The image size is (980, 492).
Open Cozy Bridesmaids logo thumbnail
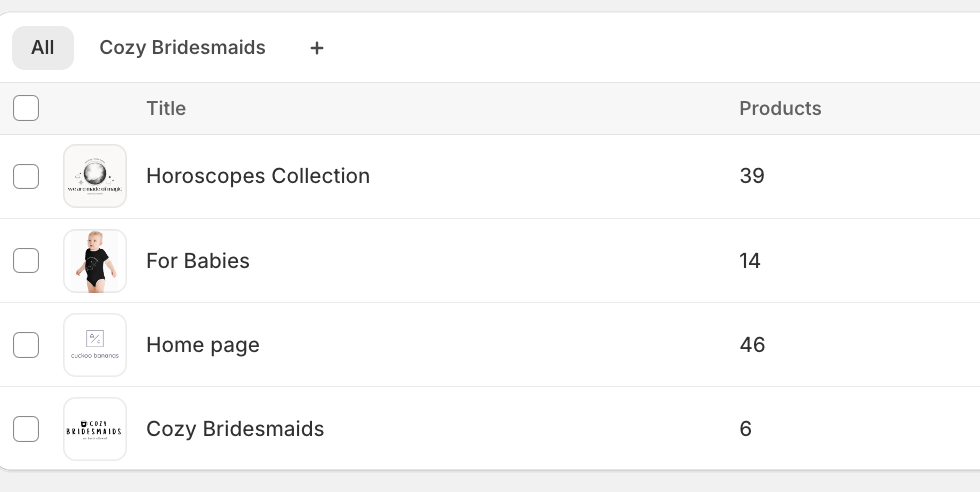tap(95, 429)
